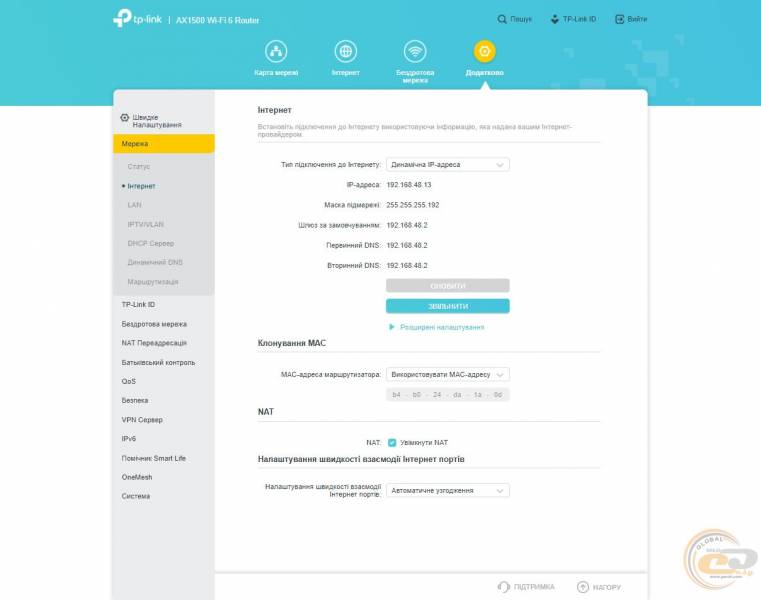761x600 pixels.
Task: Click the НАГОРУ up-arrow icon
Action: click(x=582, y=587)
